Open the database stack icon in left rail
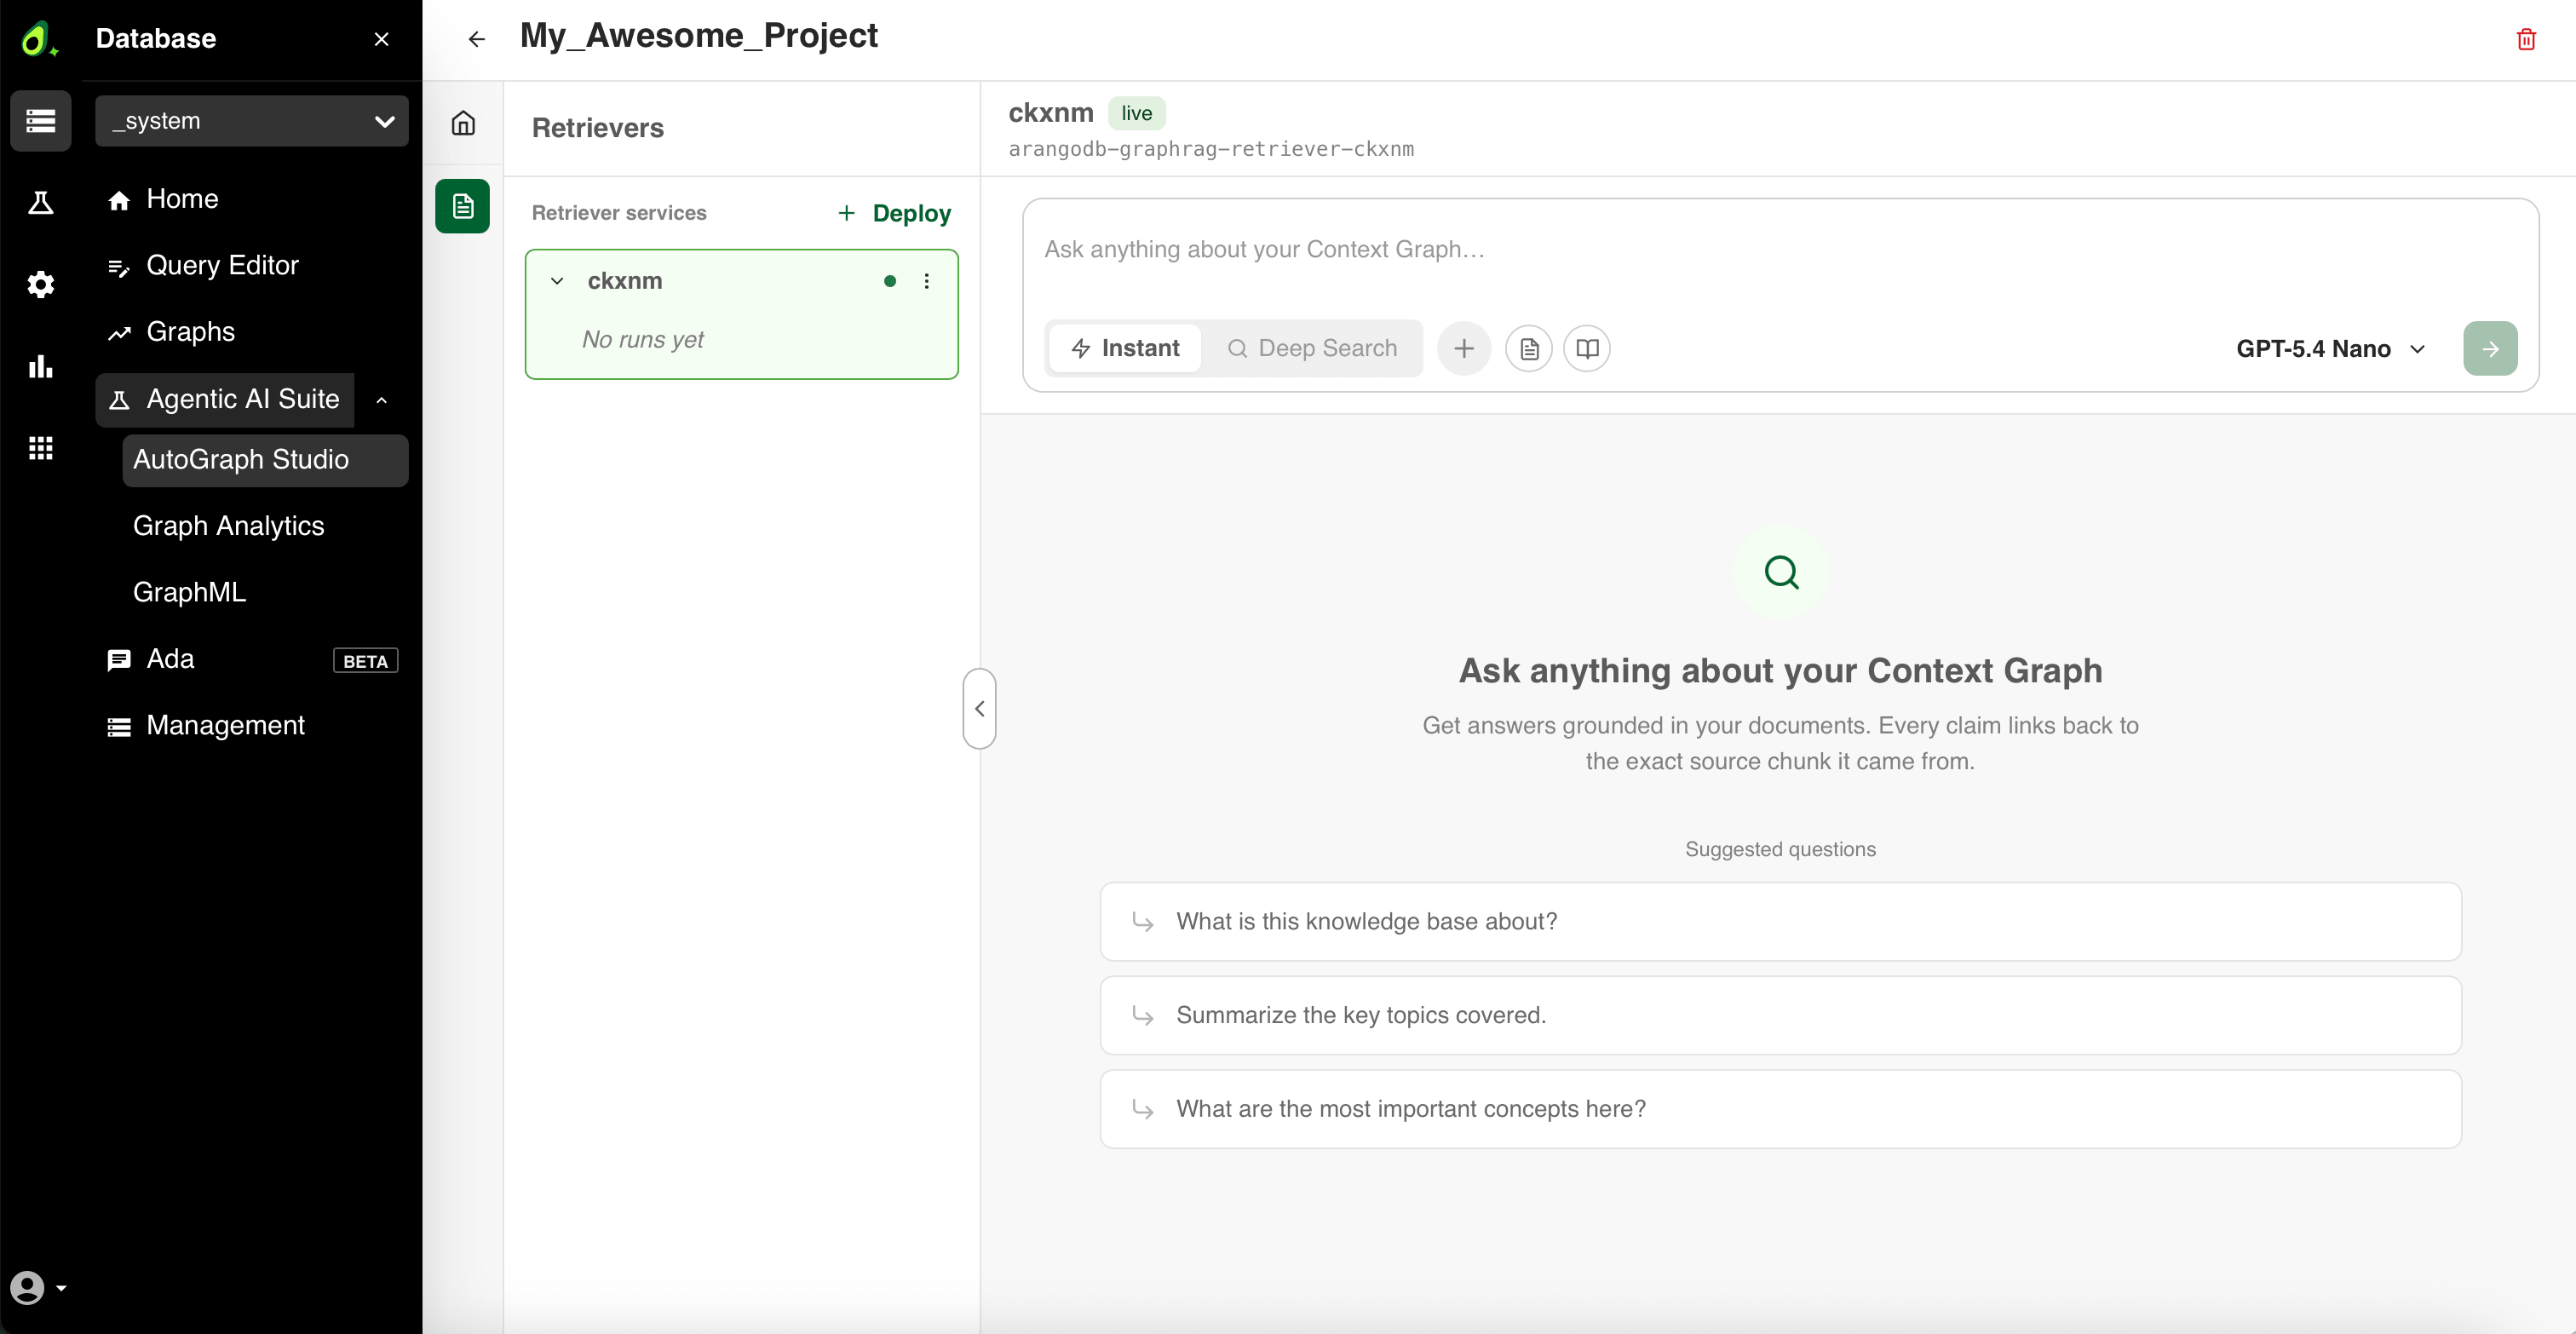This screenshot has width=2576, height=1334. 41,121
